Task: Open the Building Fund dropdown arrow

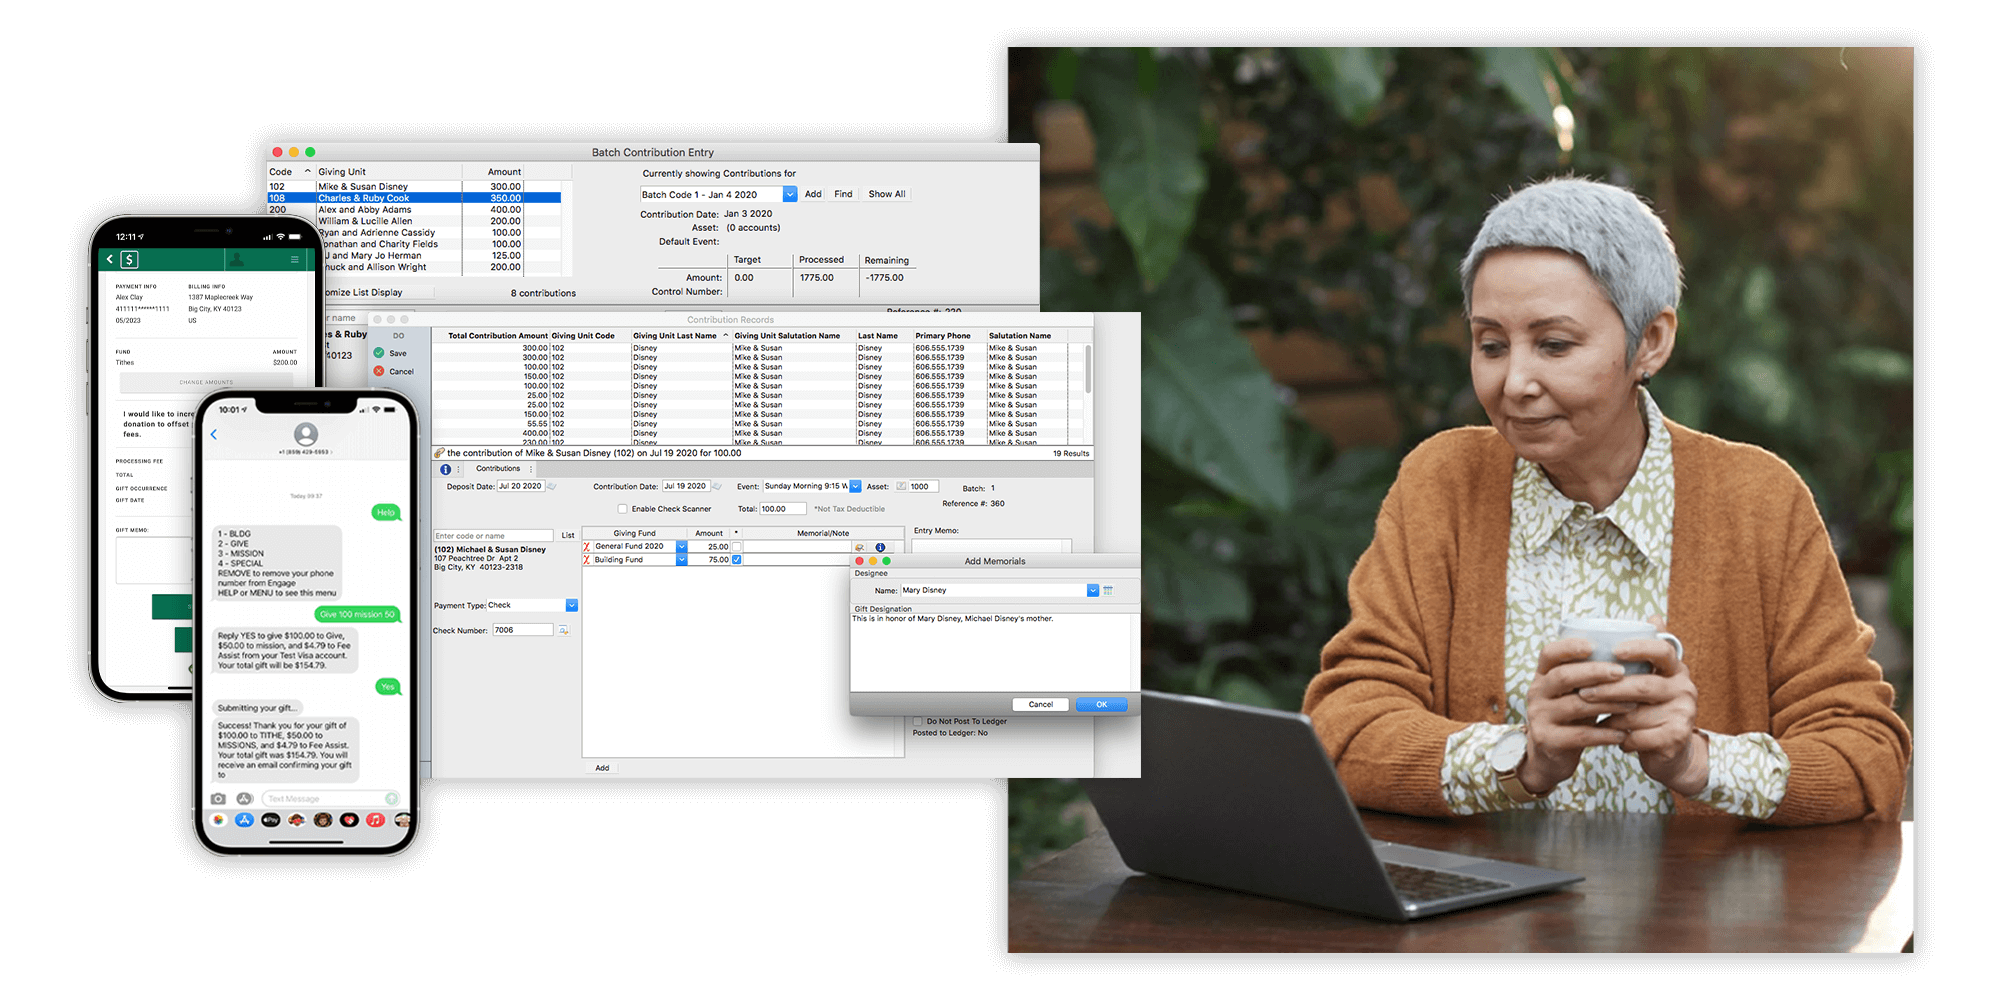Action: click(x=681, y=560)
